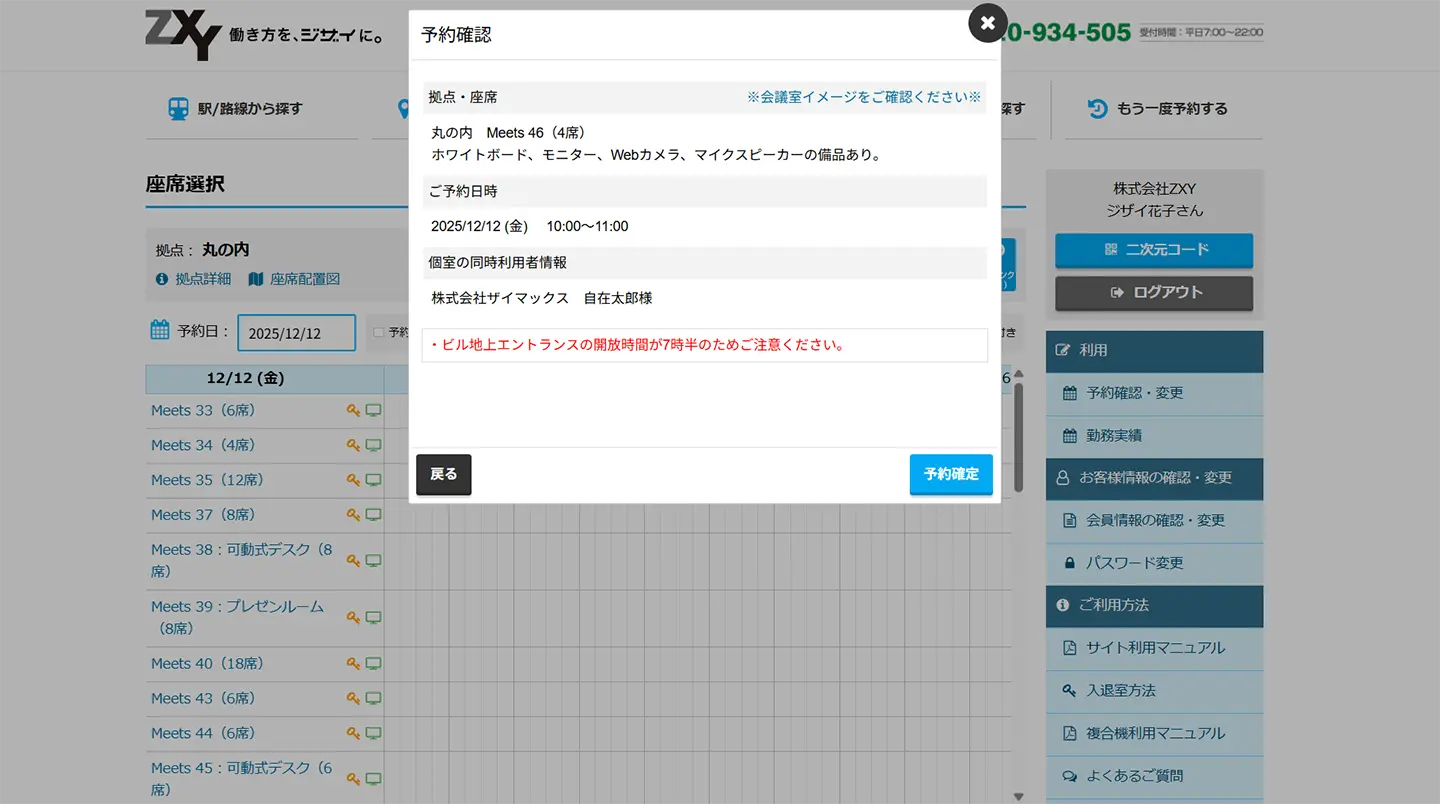Screen dimensions: 1440x804
Task: Click the monitor icon next to Meets 40
Action: [374, 663]
